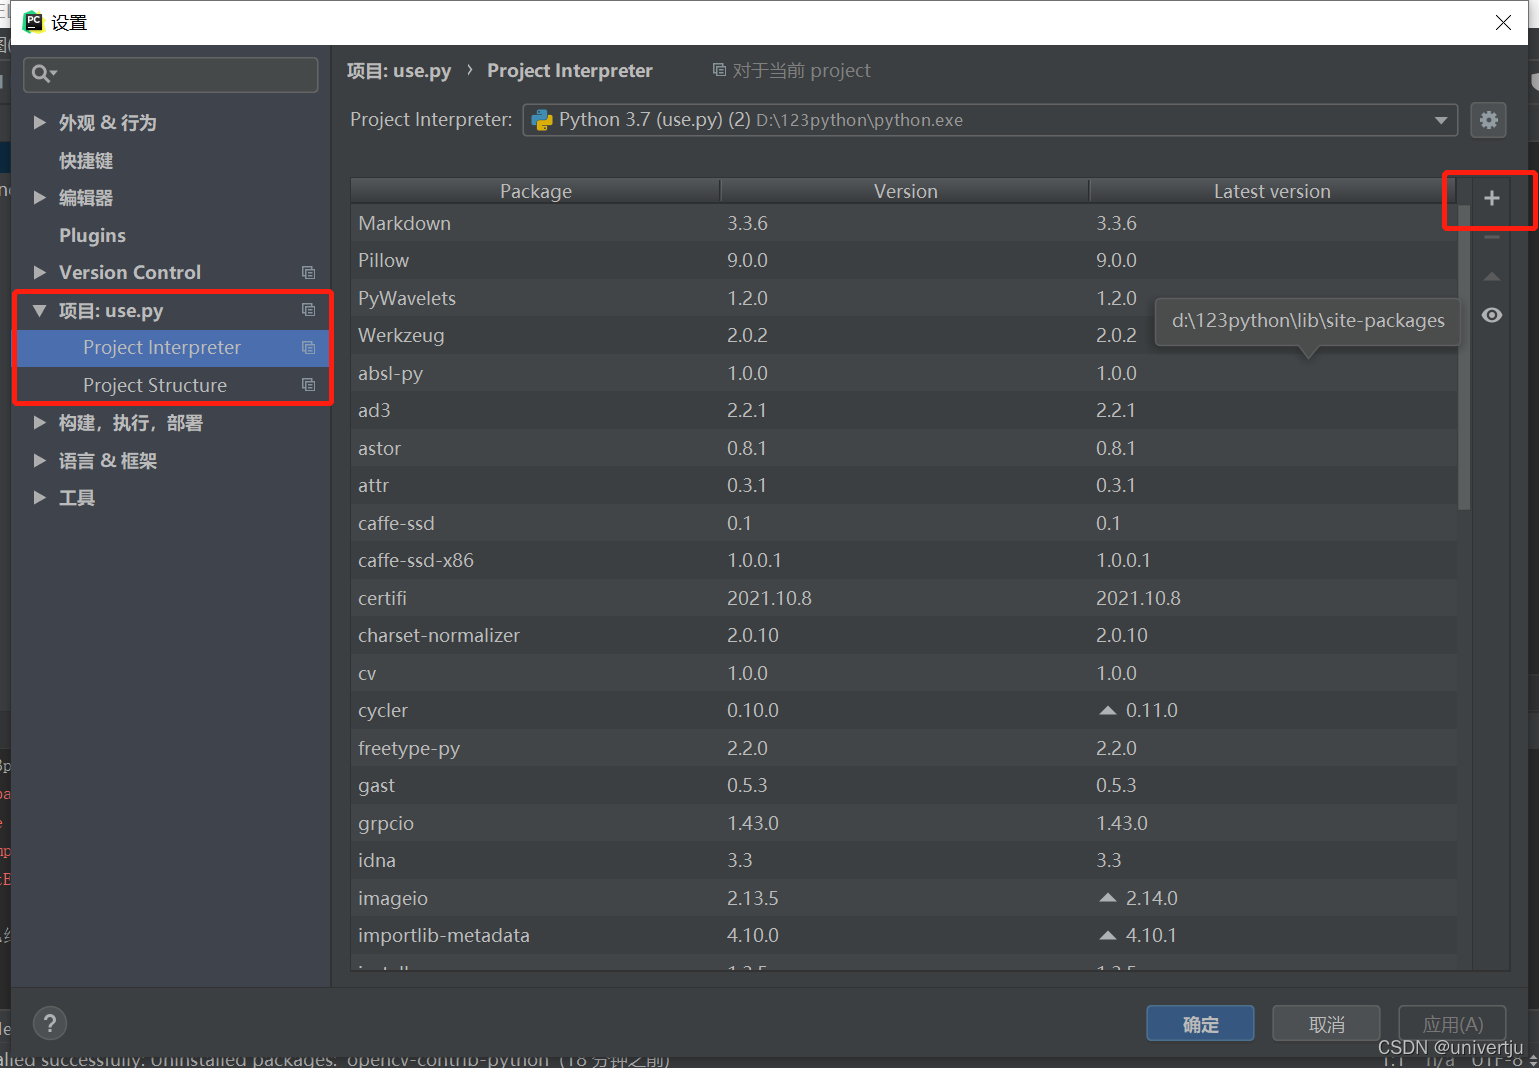Click the 取消 button
This screenshot has height=1068, width=1539.
tap(1326, 1024)
